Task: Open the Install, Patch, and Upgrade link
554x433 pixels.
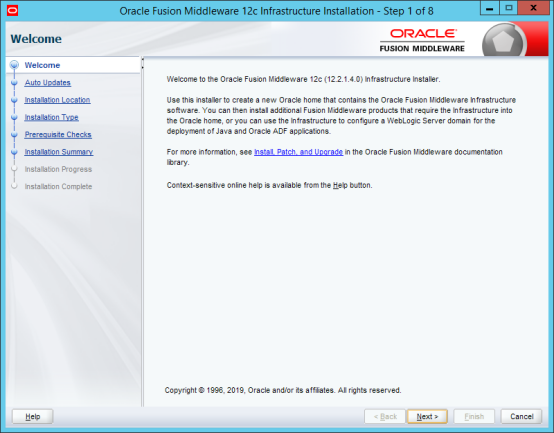Action: click(298, 152)
